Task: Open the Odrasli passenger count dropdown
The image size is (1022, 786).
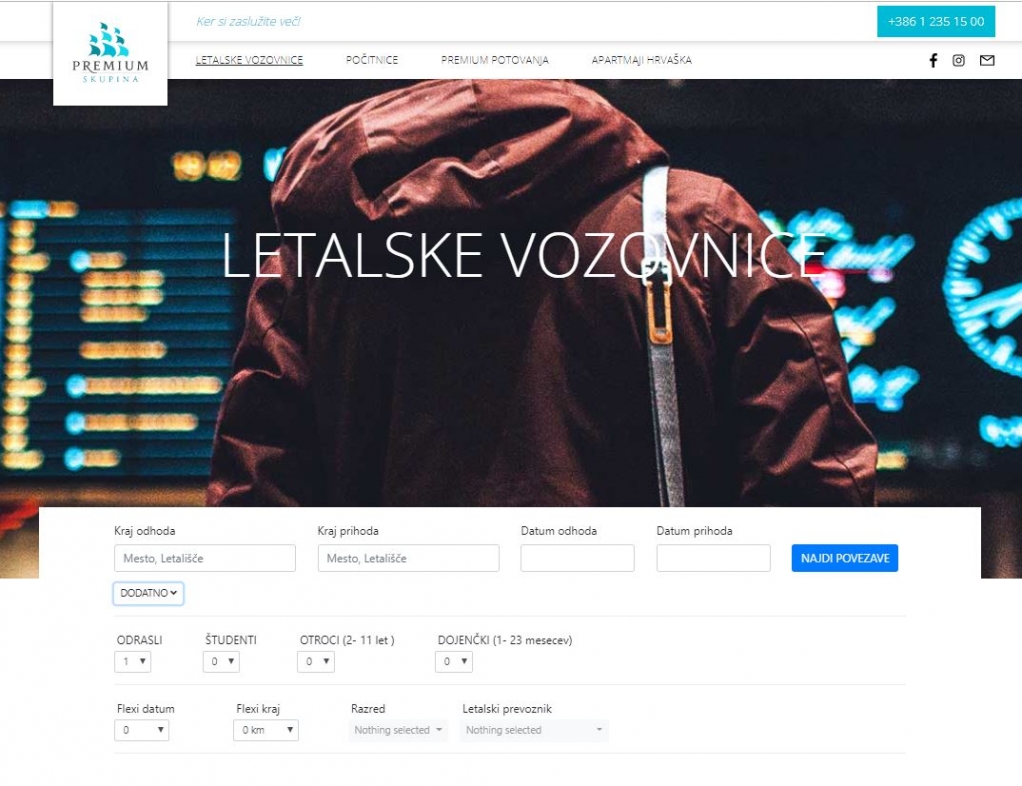Action: [x=133, y=662]
